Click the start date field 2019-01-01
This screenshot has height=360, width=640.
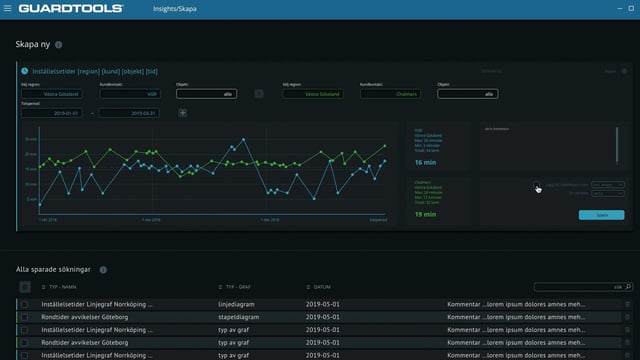tap(52, 113)
